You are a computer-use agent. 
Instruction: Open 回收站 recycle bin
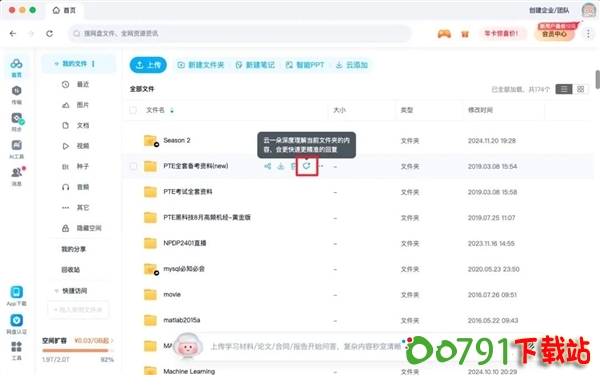(x=71, y=270)
